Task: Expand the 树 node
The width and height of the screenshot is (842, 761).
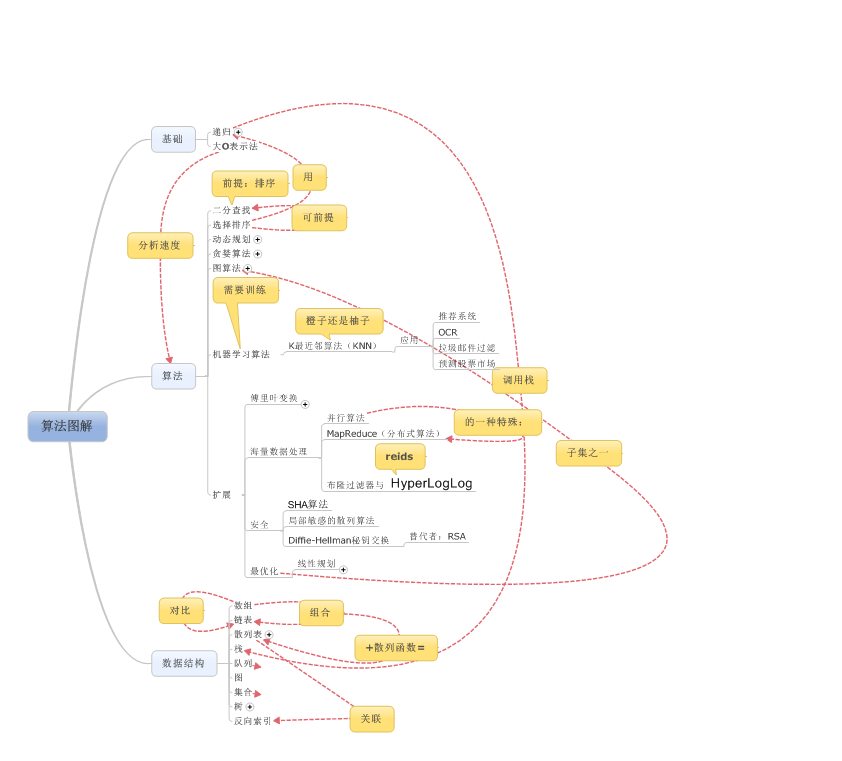Action: 250,707
